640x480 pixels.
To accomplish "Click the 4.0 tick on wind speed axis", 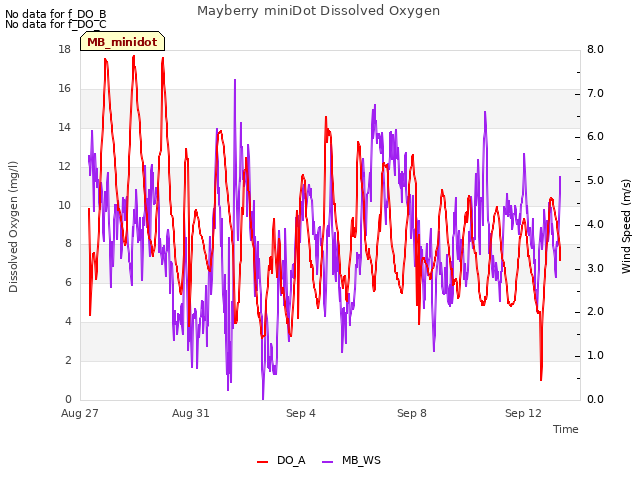I will [596, 224].
